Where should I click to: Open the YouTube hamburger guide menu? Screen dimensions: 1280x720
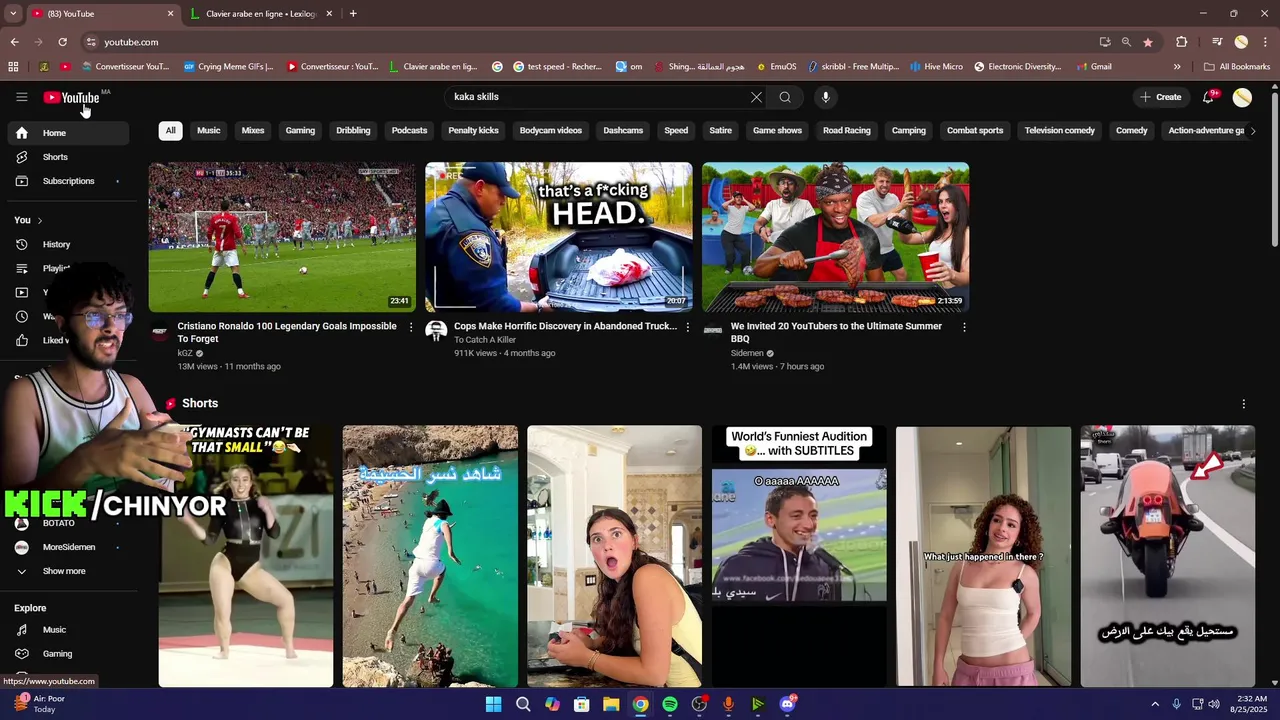coord(21,97)
